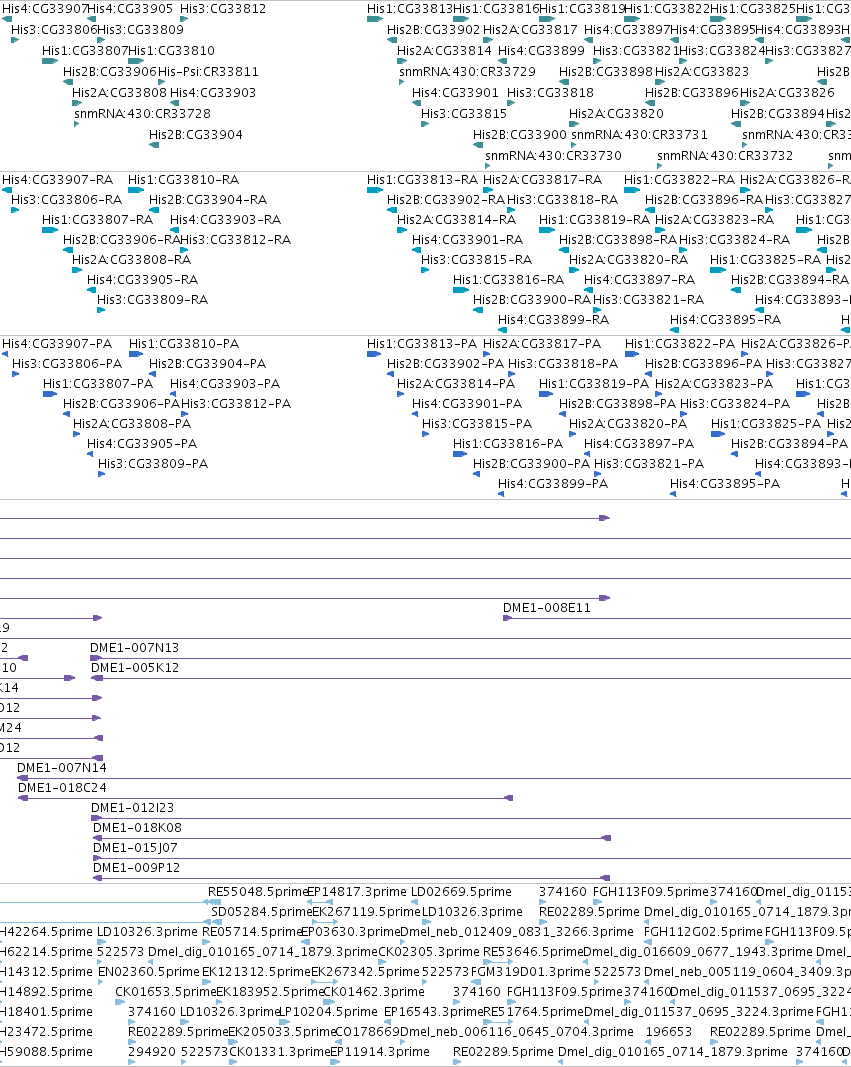Click snmRNA:430:CR33732 label
This screenshot has width=851, height=1067.
pyautogui.click(x=725, y=156)
